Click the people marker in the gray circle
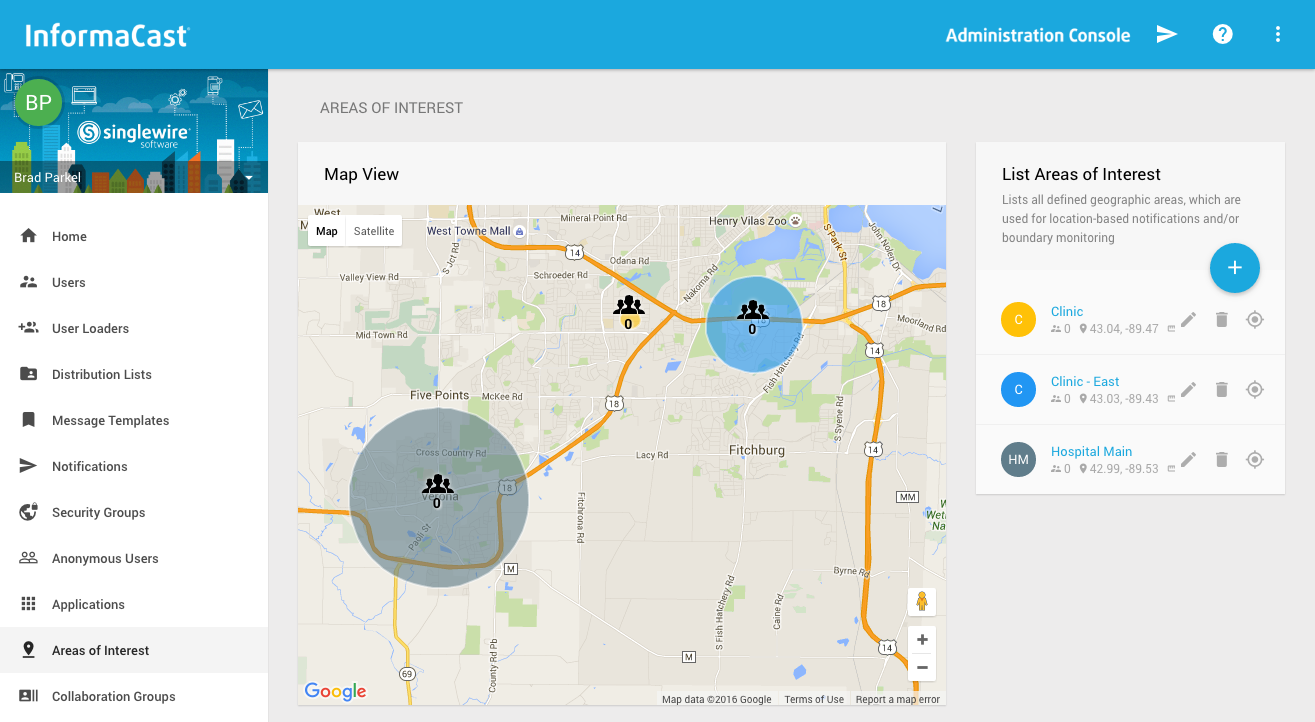This screenshot has width=1315, height=722. 437,486
